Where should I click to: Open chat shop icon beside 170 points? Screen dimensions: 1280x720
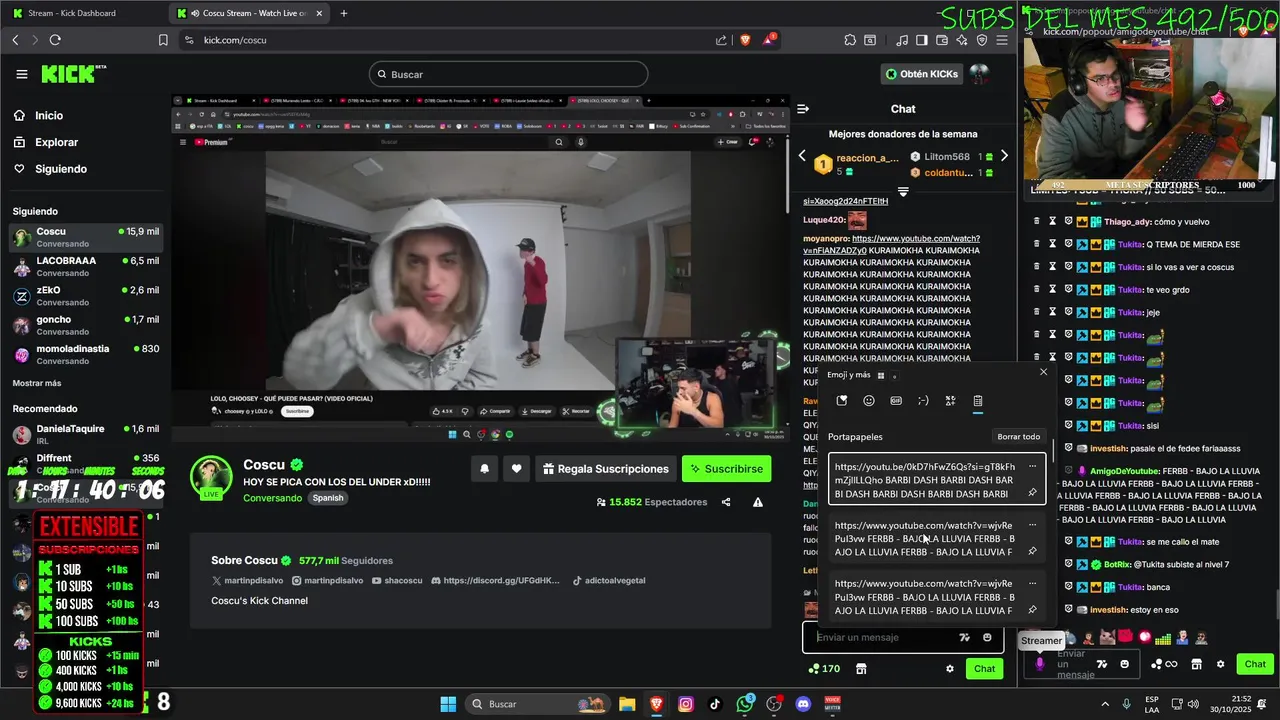861,669
